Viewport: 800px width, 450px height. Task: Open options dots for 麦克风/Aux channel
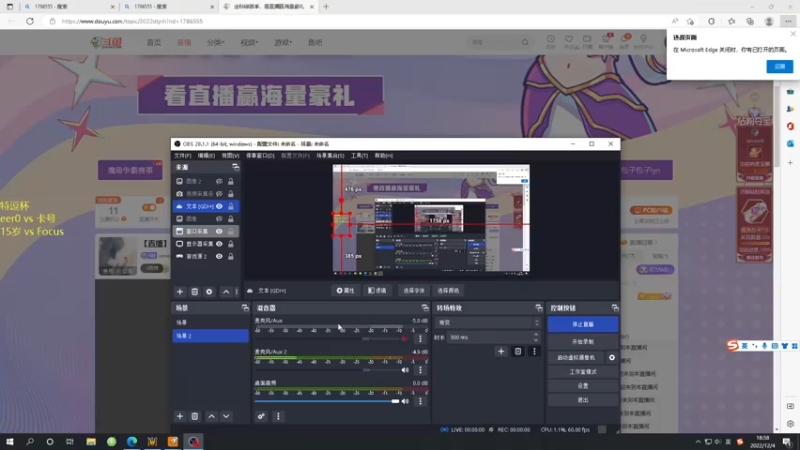coord(420,339)
